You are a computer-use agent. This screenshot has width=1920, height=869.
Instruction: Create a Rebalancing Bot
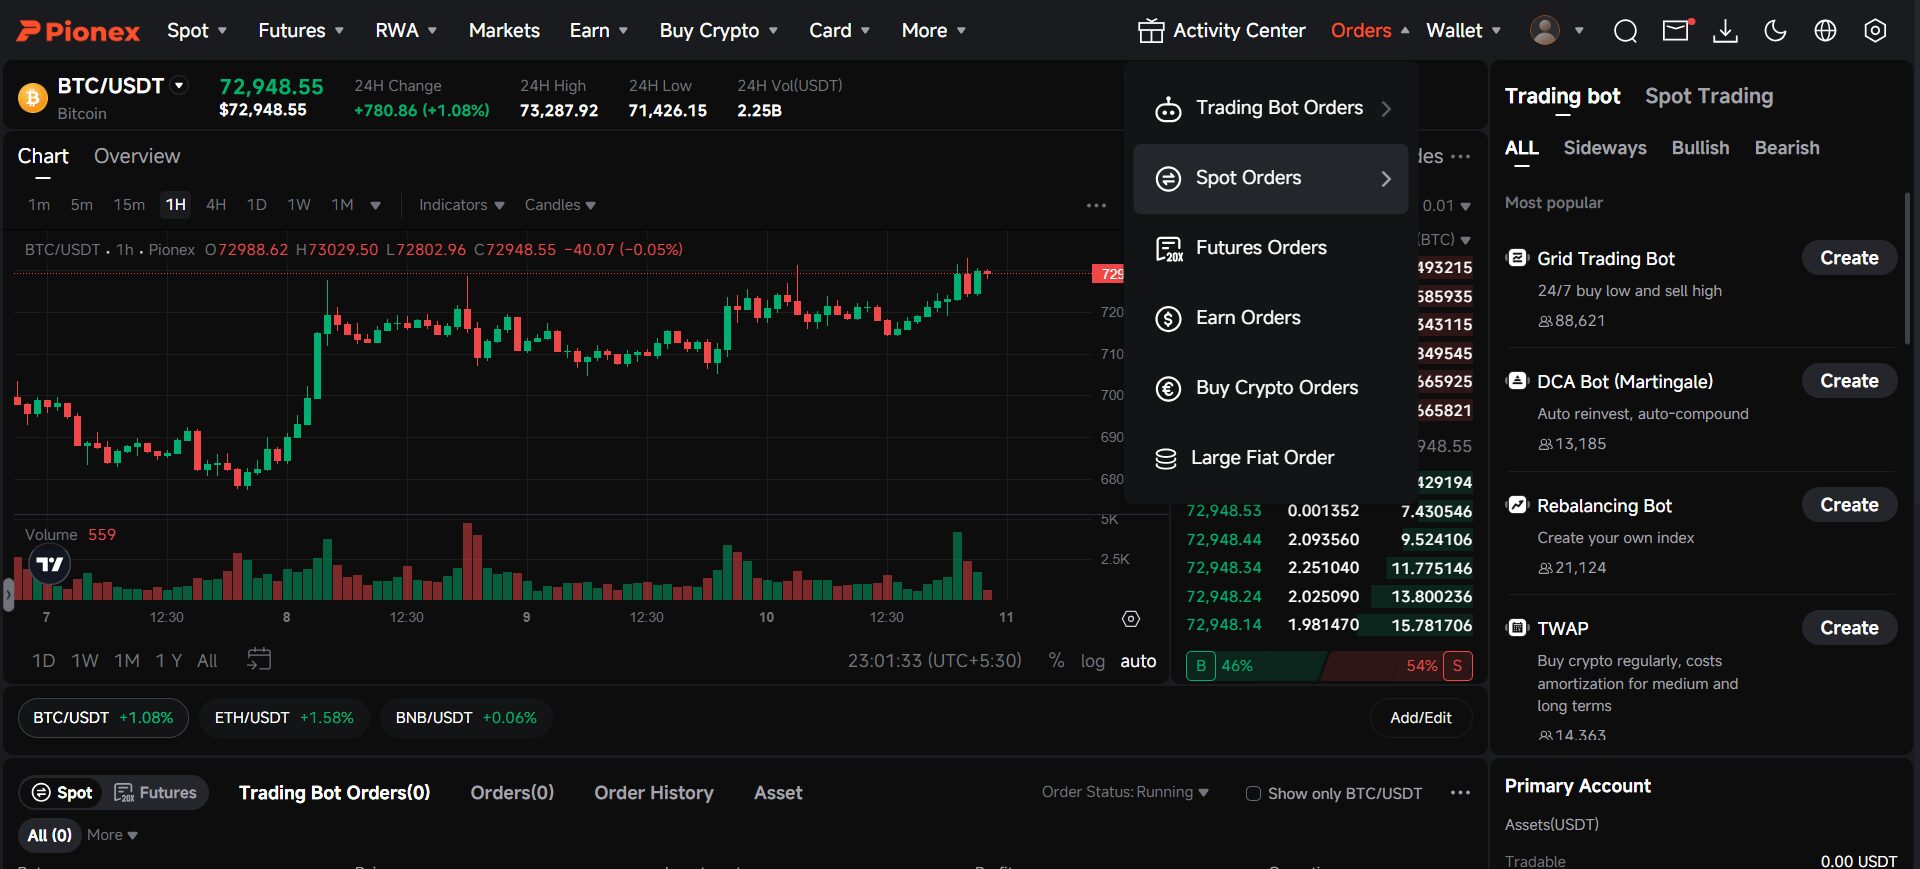(1849, 505)
